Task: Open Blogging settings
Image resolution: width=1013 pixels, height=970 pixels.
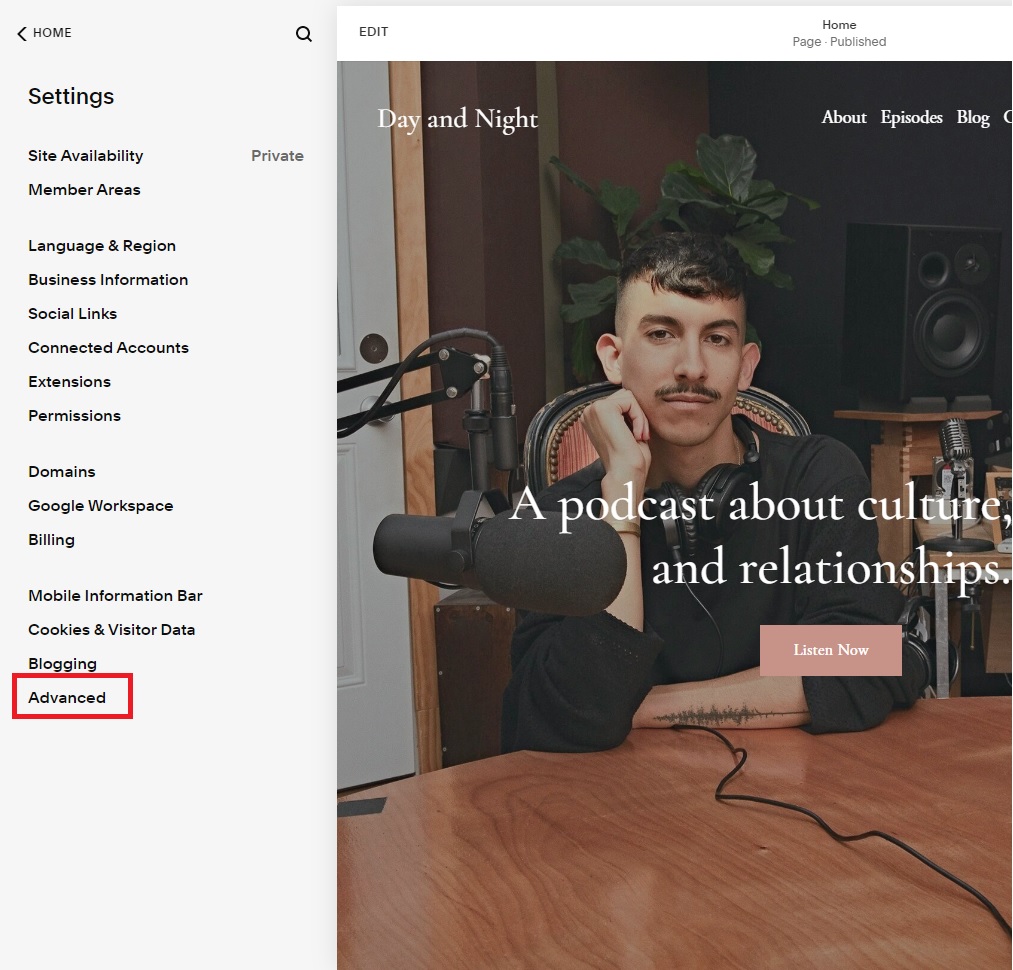Action: (x=63, y=664)
